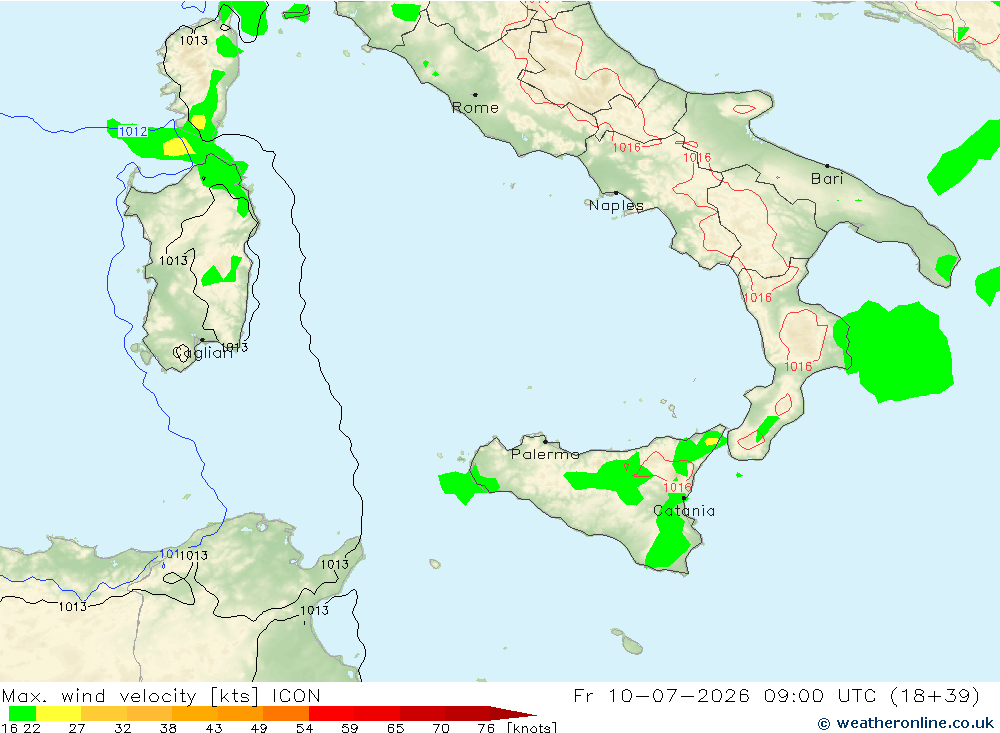This screenshot has width=1000, height=733.
Task: Click the Catania city label
Action: [684, 511]
